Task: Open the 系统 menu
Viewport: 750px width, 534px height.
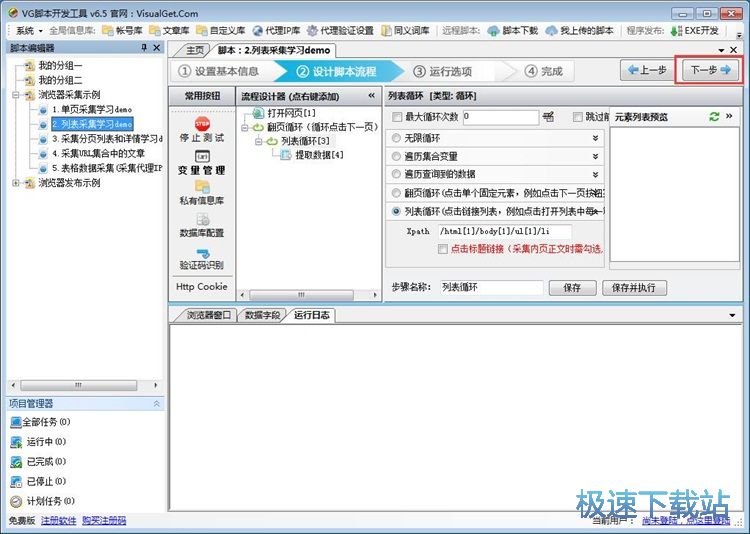Action: (x=29, y=31)
